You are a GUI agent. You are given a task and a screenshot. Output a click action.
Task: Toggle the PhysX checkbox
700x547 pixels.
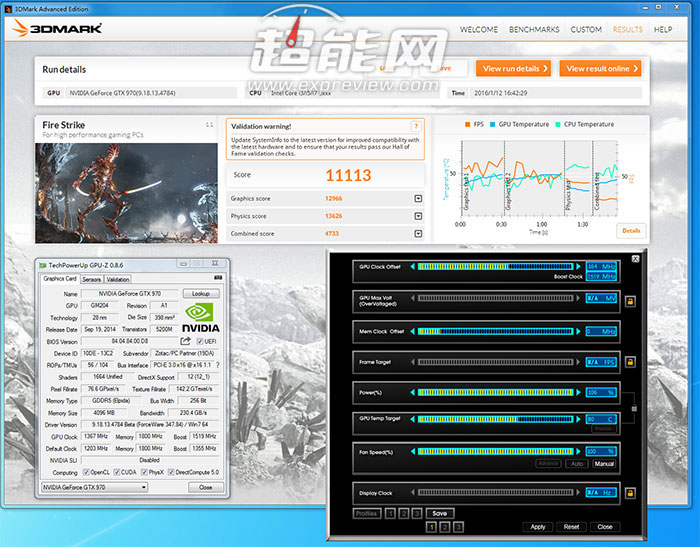pos(144,472)
